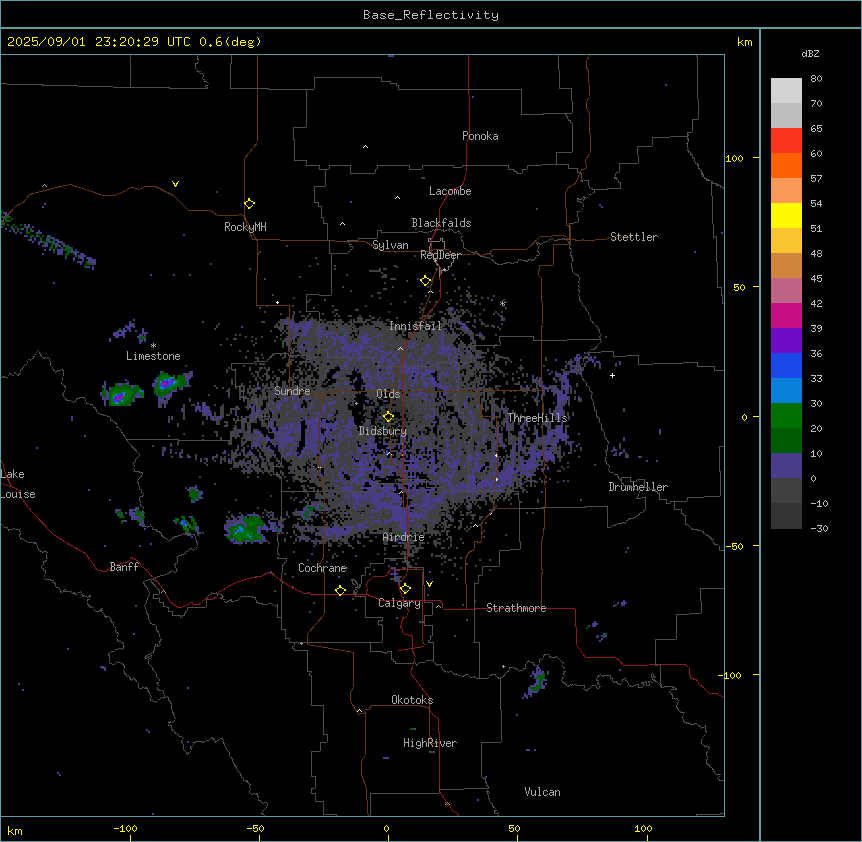The height and width of the screenshot is (842, 862).
Task: Click the Airdrie city label
Action: tap(404, 537)
